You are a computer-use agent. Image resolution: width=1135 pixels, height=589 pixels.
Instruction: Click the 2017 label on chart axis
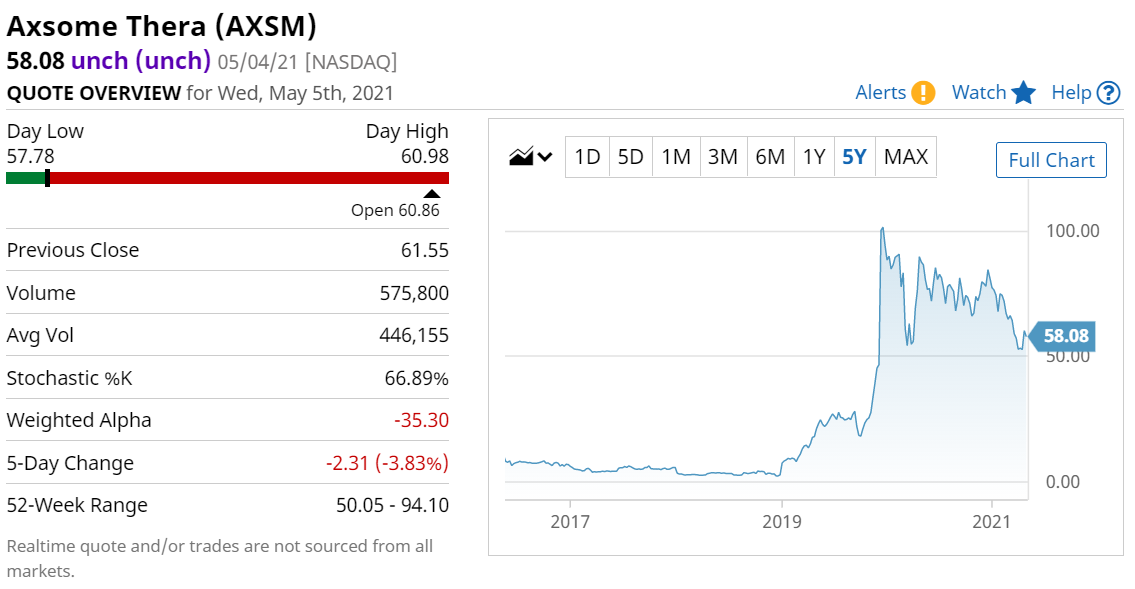570,522
